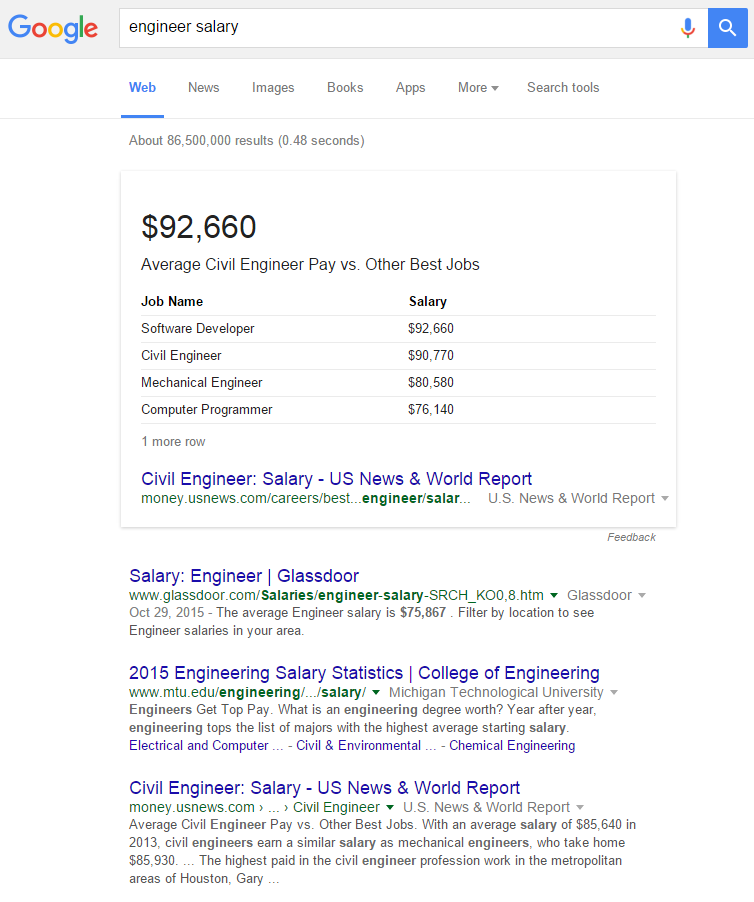Send Feedback on the featured snippet
The image size is (754, 902).
pyautogui.click(x=631, y=537)
